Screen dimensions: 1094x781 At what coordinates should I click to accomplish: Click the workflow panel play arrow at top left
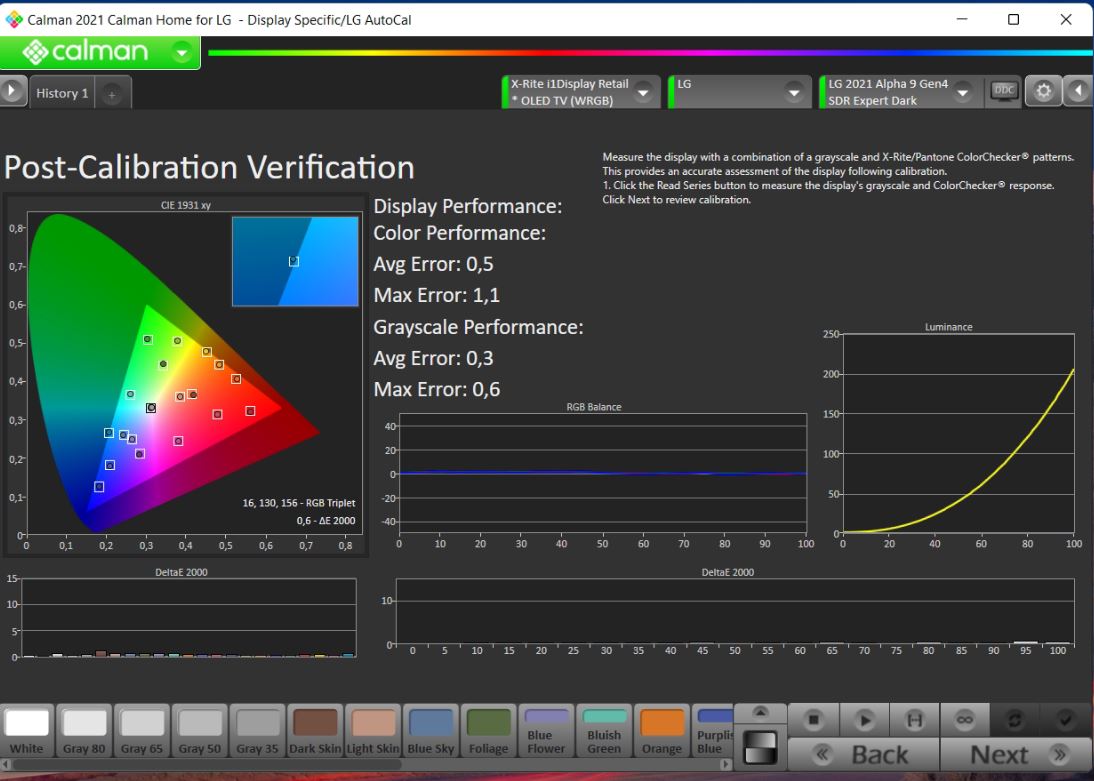tap(12, 91)
